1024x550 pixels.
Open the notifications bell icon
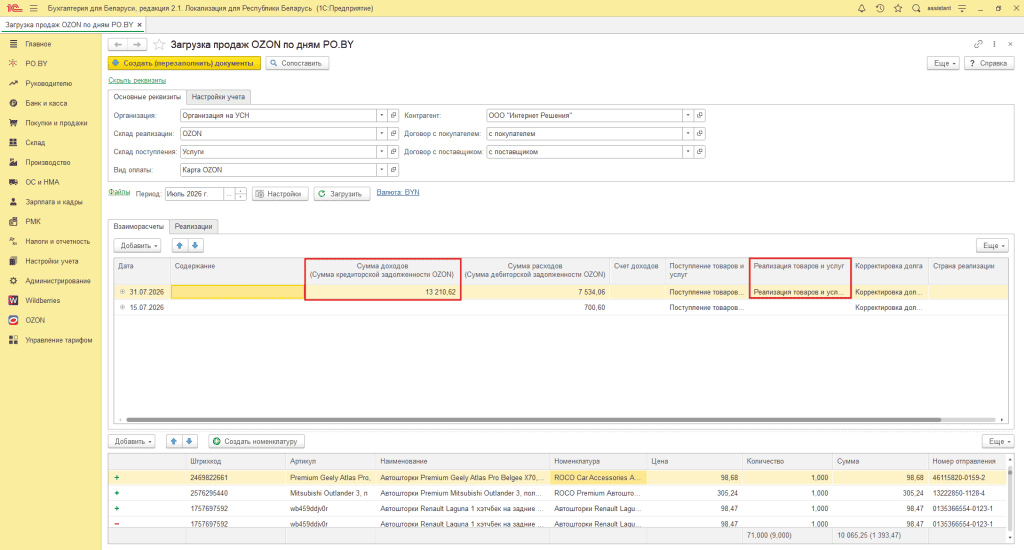(x=861, y=8)
